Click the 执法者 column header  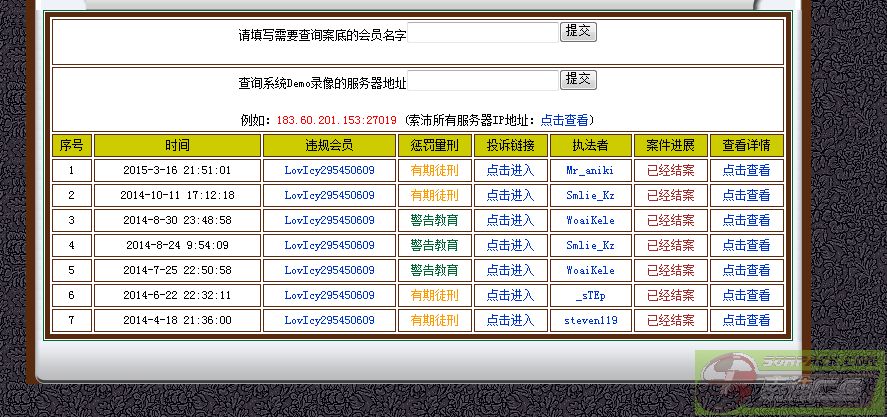click(x=590, y=145)
